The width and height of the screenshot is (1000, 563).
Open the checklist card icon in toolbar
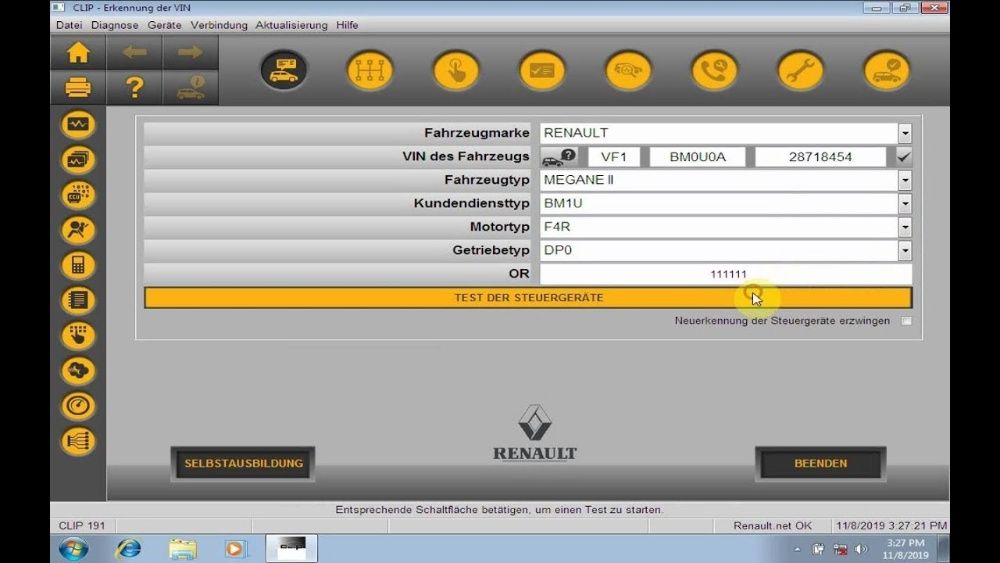pos(542,70)
